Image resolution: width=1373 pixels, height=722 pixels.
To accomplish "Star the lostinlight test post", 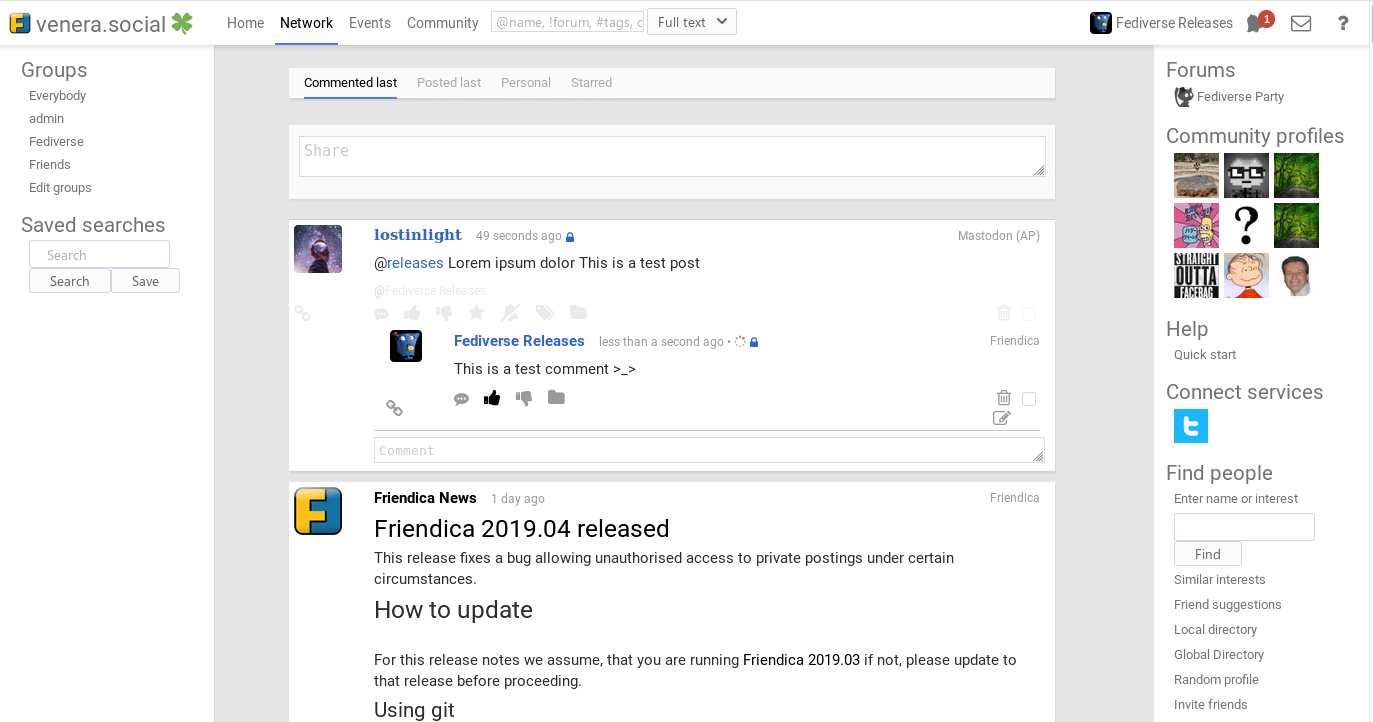I will tap(476, 313).
